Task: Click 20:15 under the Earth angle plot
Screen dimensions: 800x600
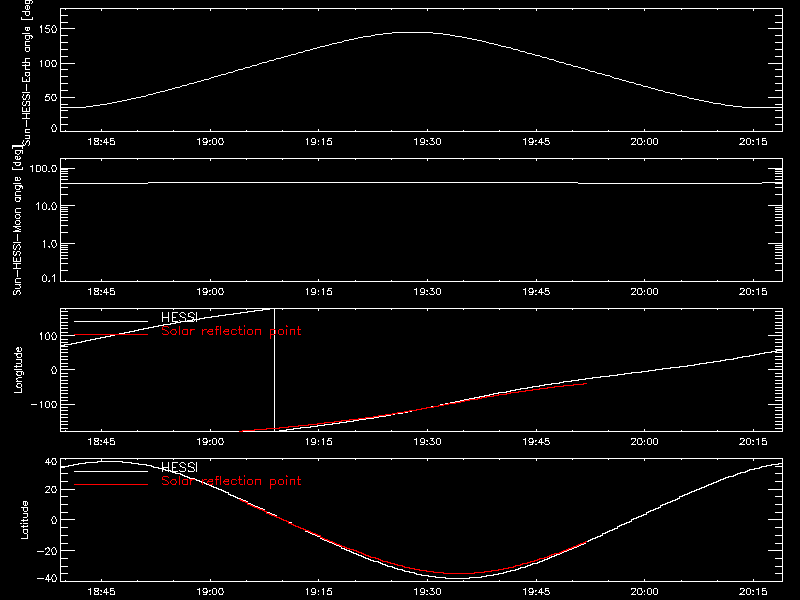Action: (x=753, y=142)
